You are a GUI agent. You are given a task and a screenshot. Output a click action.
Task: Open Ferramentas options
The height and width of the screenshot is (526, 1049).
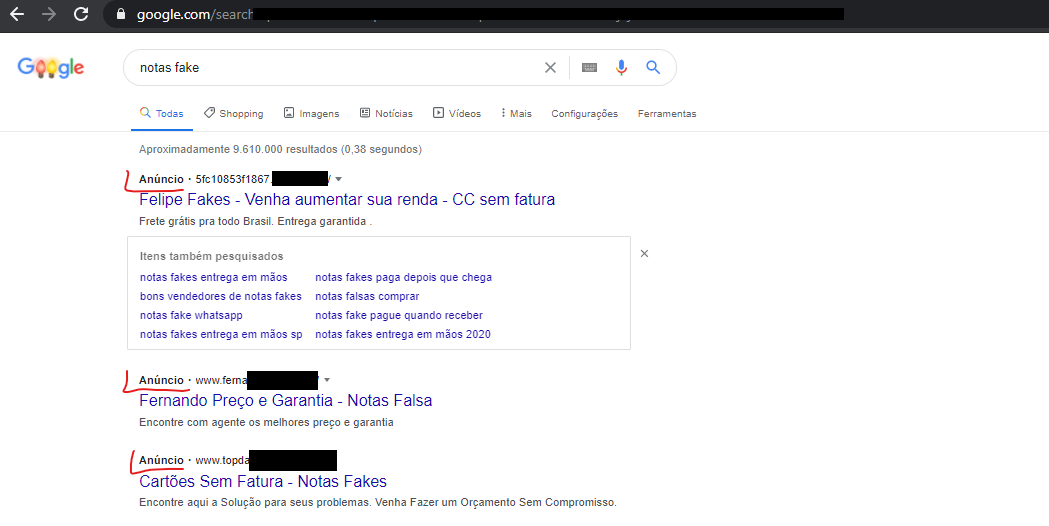667,114
